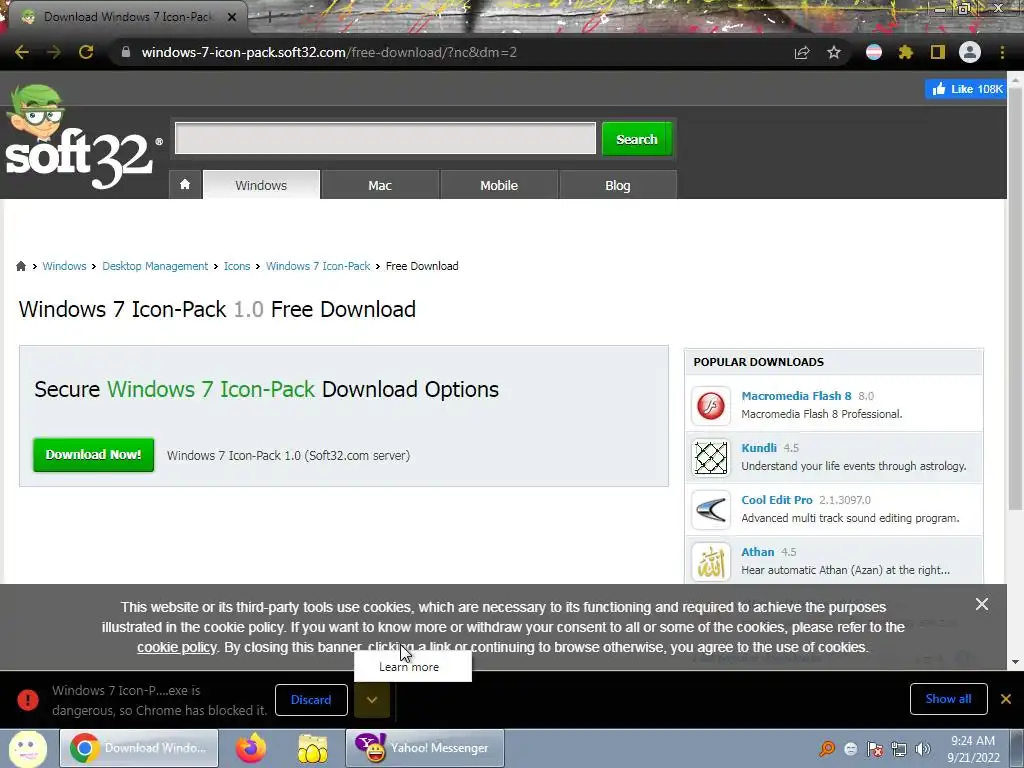Click the Macromedia Flash 8 icon

point(711,406)
